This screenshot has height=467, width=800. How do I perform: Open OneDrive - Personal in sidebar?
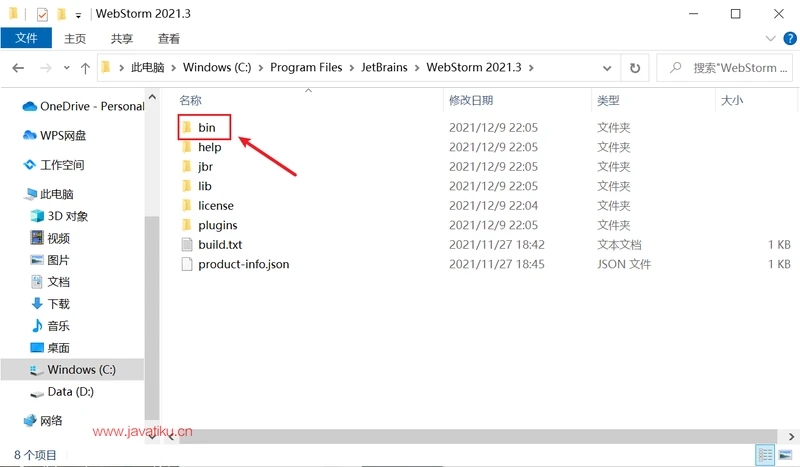(x=83, y=106)
